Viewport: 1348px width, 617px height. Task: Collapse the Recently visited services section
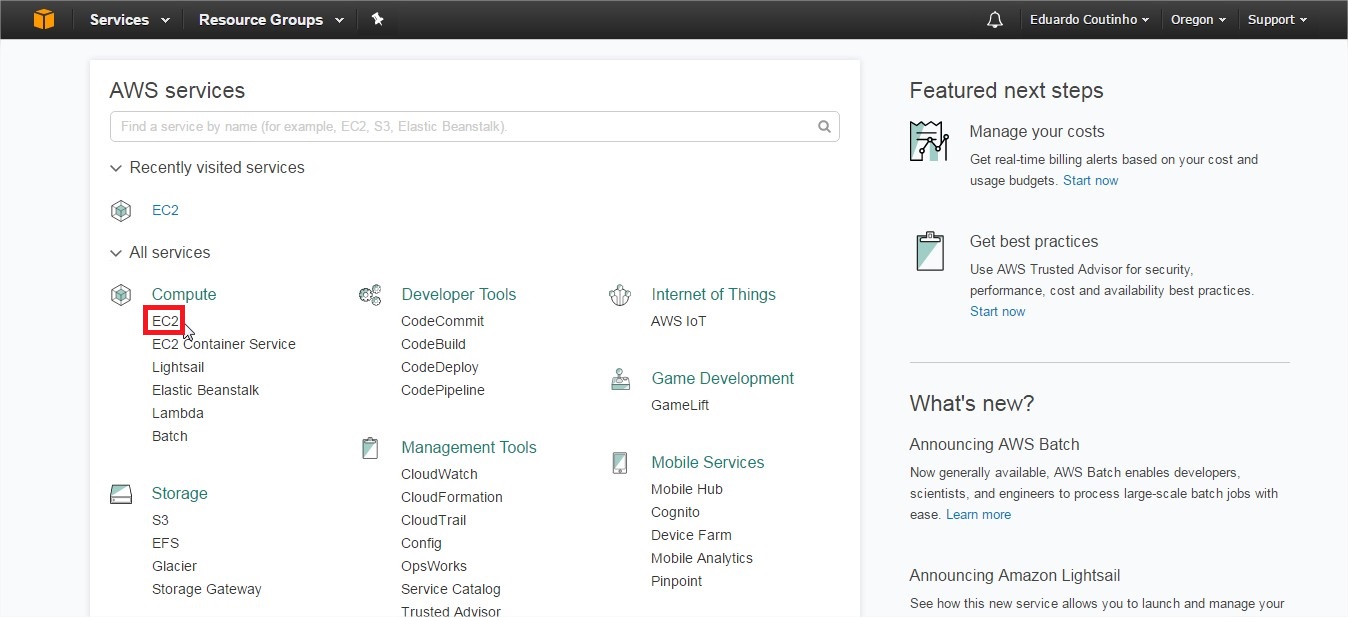click(207, 167)
